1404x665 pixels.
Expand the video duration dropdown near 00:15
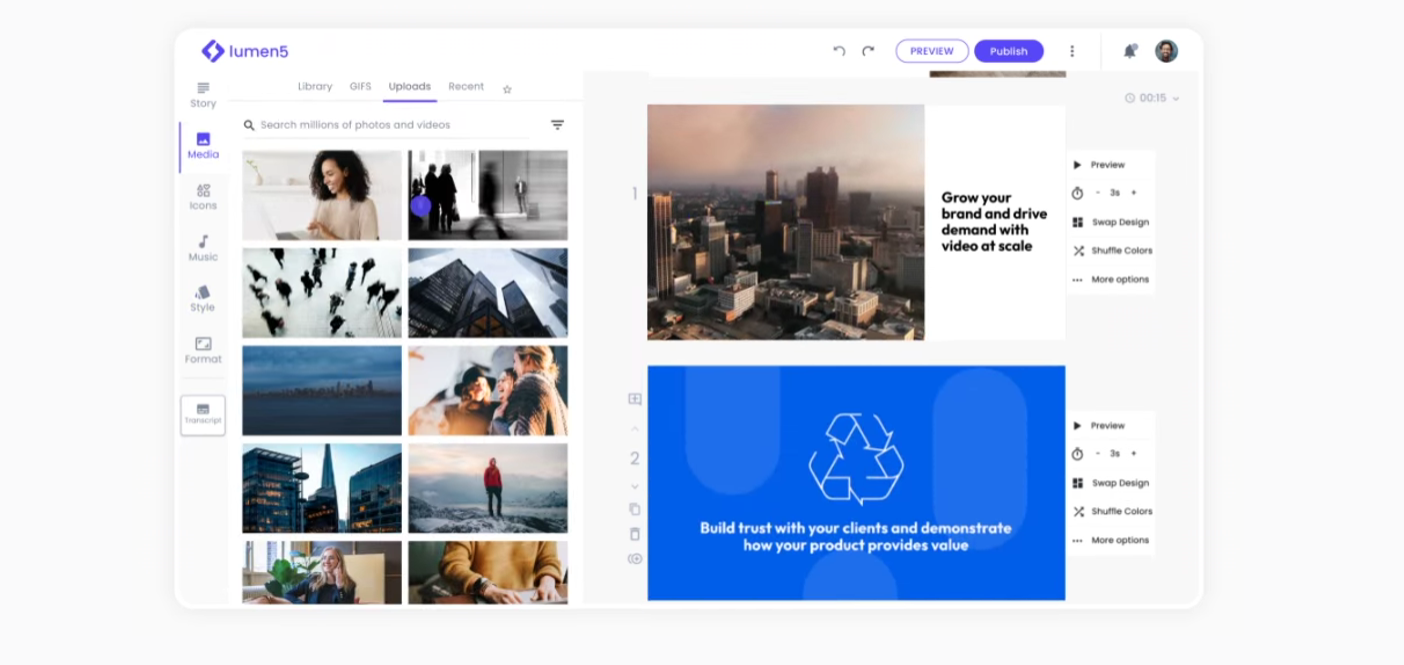point(1176,98)
